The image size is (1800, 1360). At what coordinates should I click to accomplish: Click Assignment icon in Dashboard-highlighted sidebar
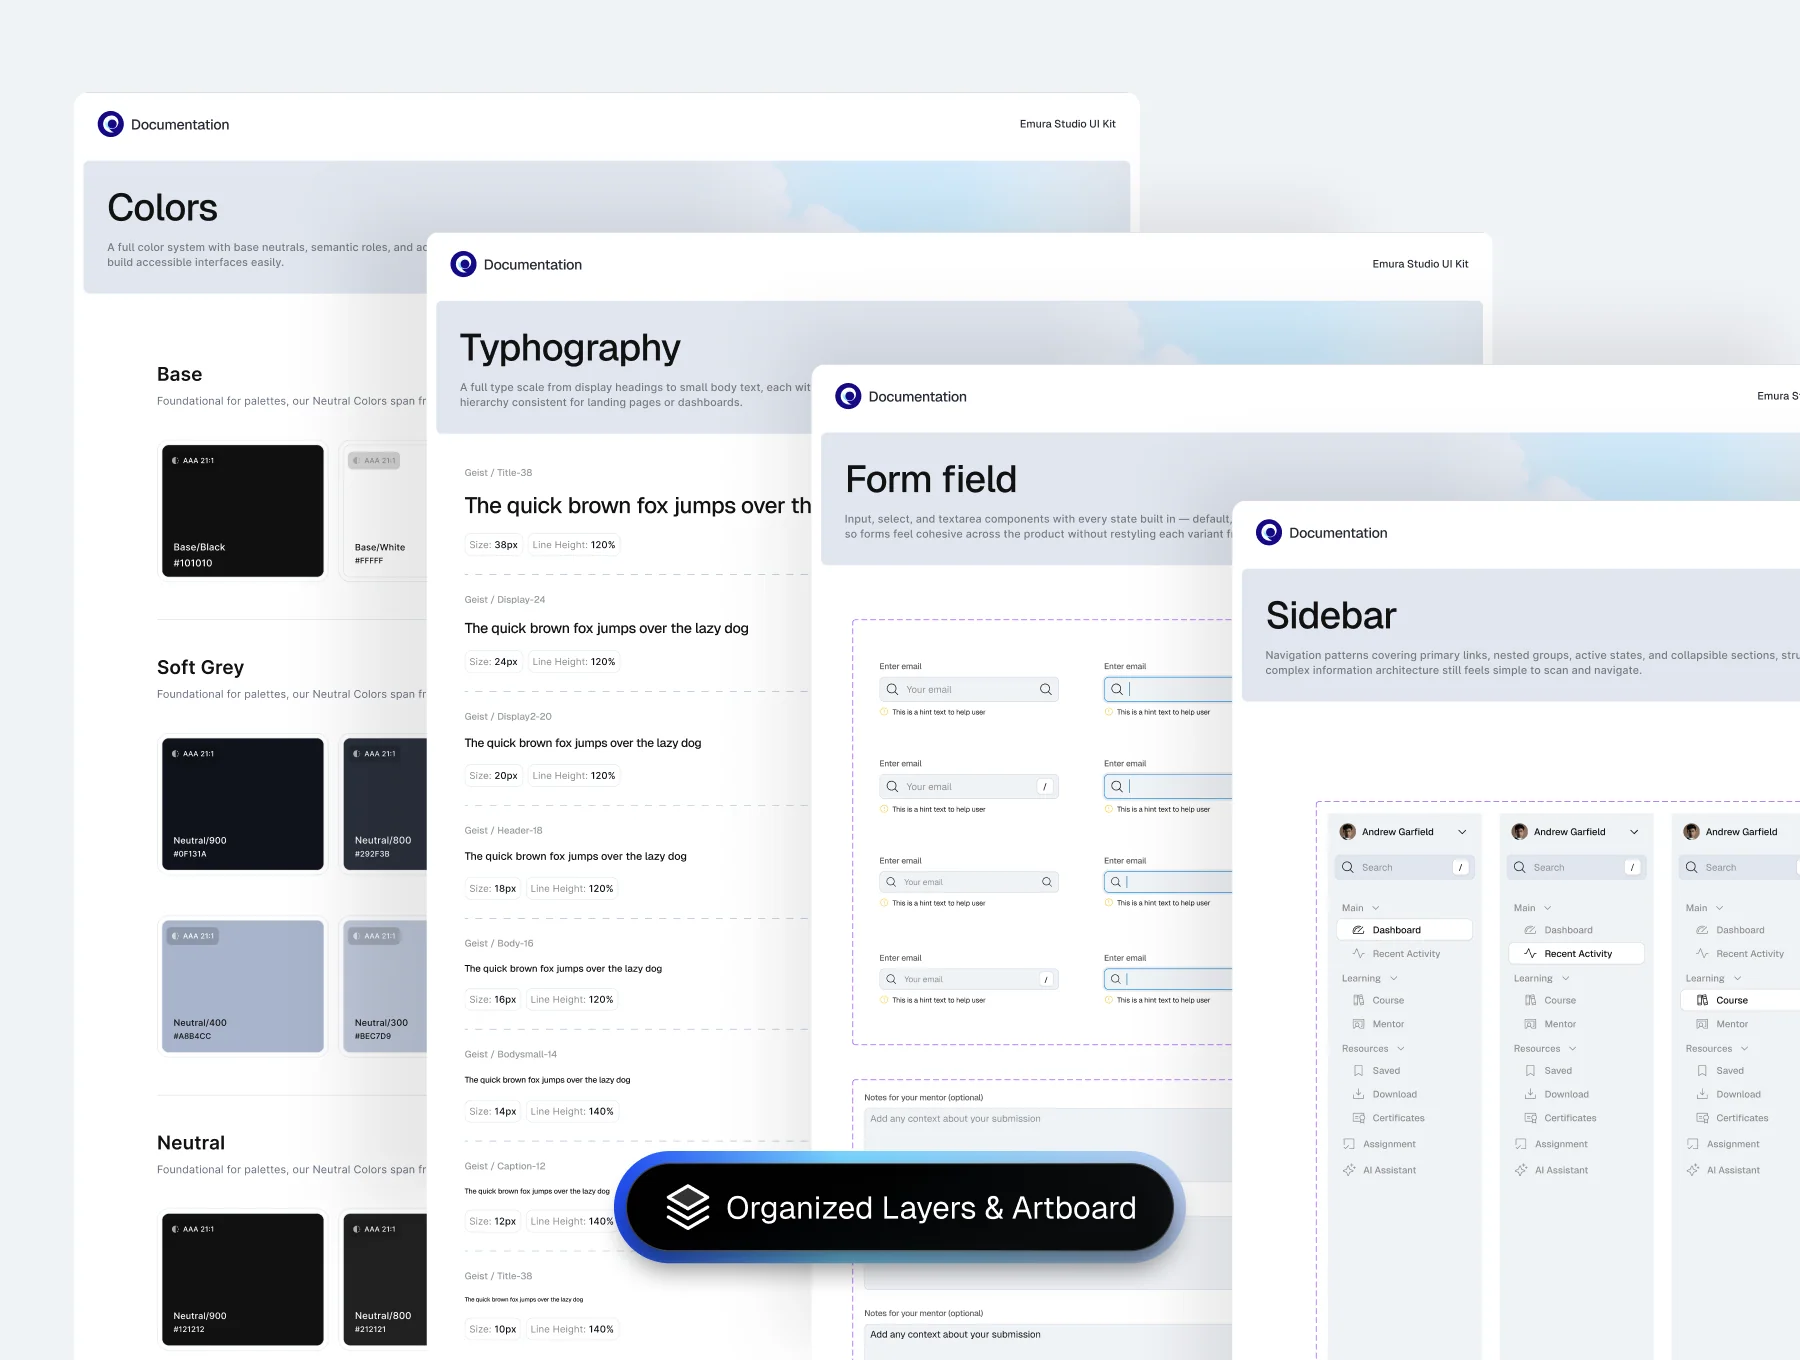click(x=1349, y=1144)
